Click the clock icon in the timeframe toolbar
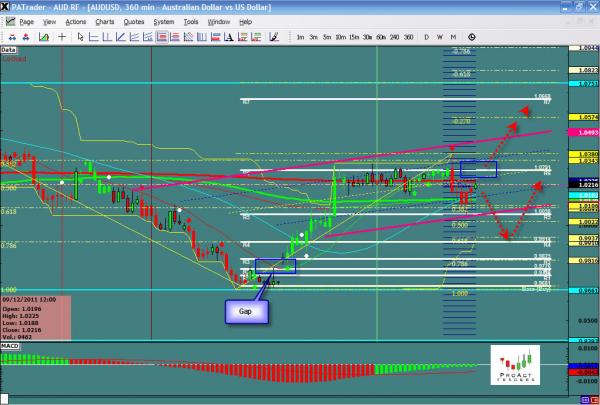 [471, 37]
